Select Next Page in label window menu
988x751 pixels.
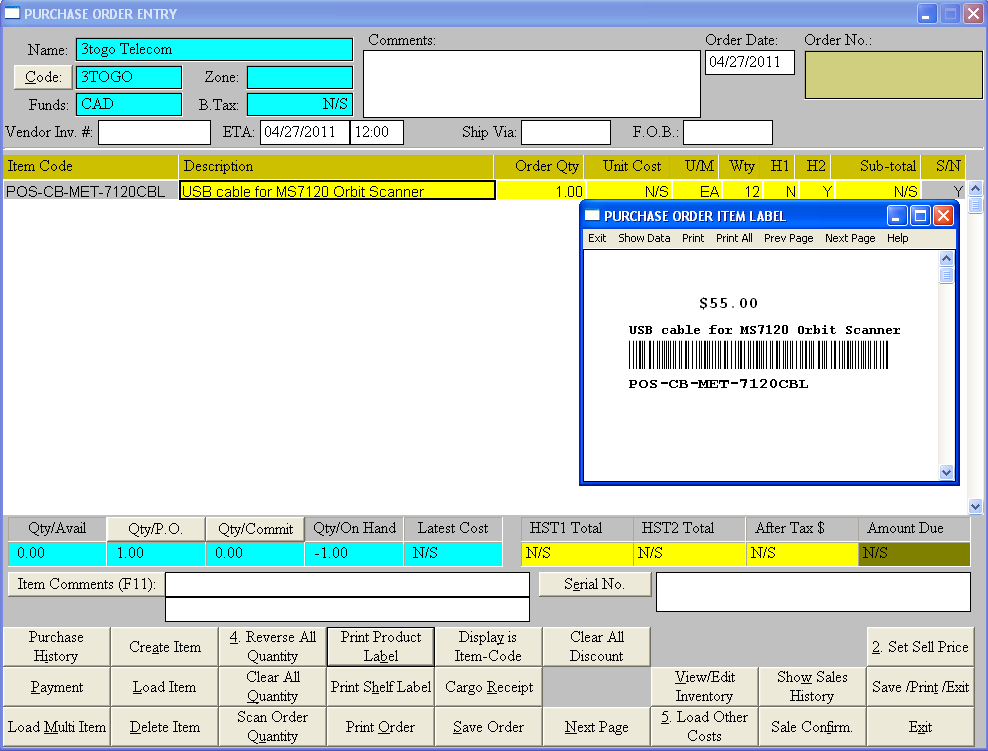tap(849, 238)
